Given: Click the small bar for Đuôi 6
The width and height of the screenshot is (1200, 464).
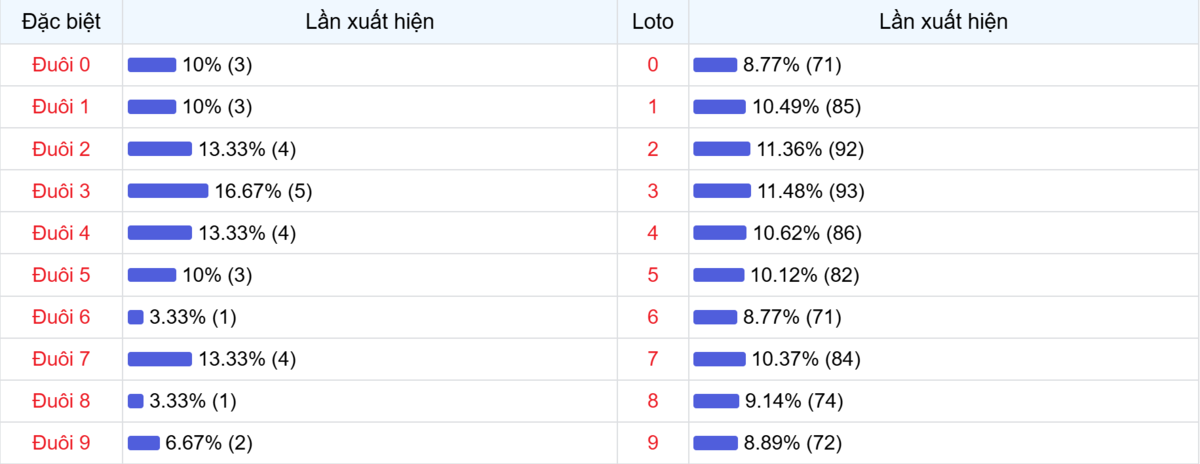Looking at the screenshot, I should pos(136,317).
